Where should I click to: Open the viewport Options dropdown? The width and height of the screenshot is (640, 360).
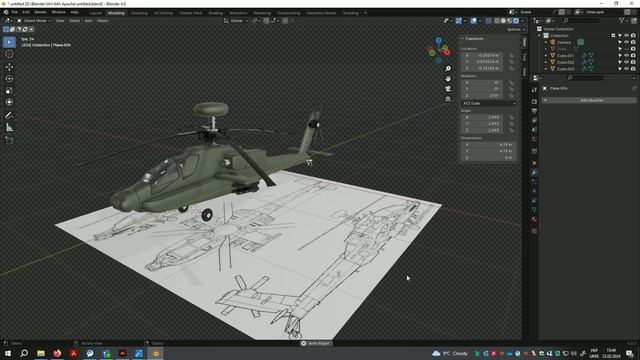pos(516,29)
